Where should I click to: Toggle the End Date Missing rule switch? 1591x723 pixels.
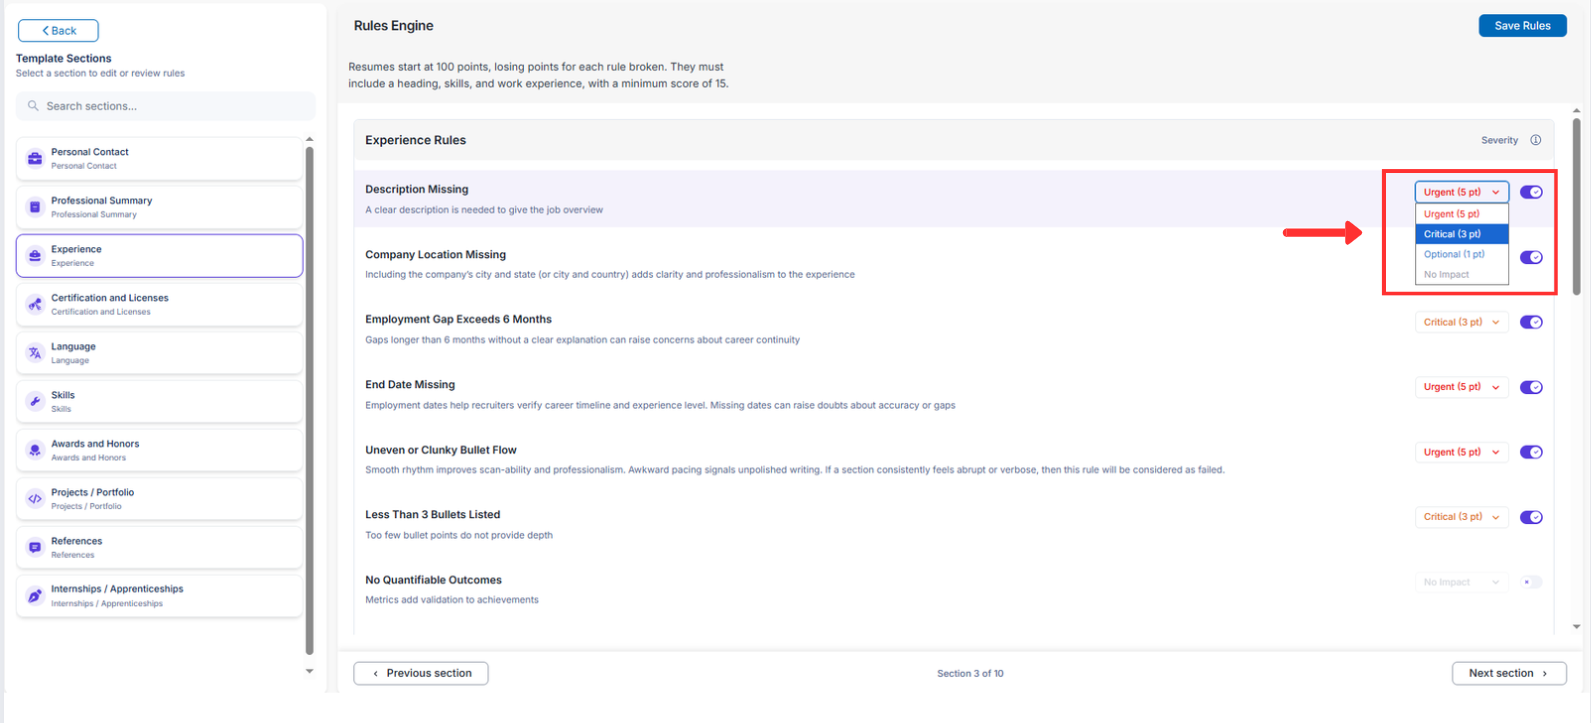[x=1531, y=387]
